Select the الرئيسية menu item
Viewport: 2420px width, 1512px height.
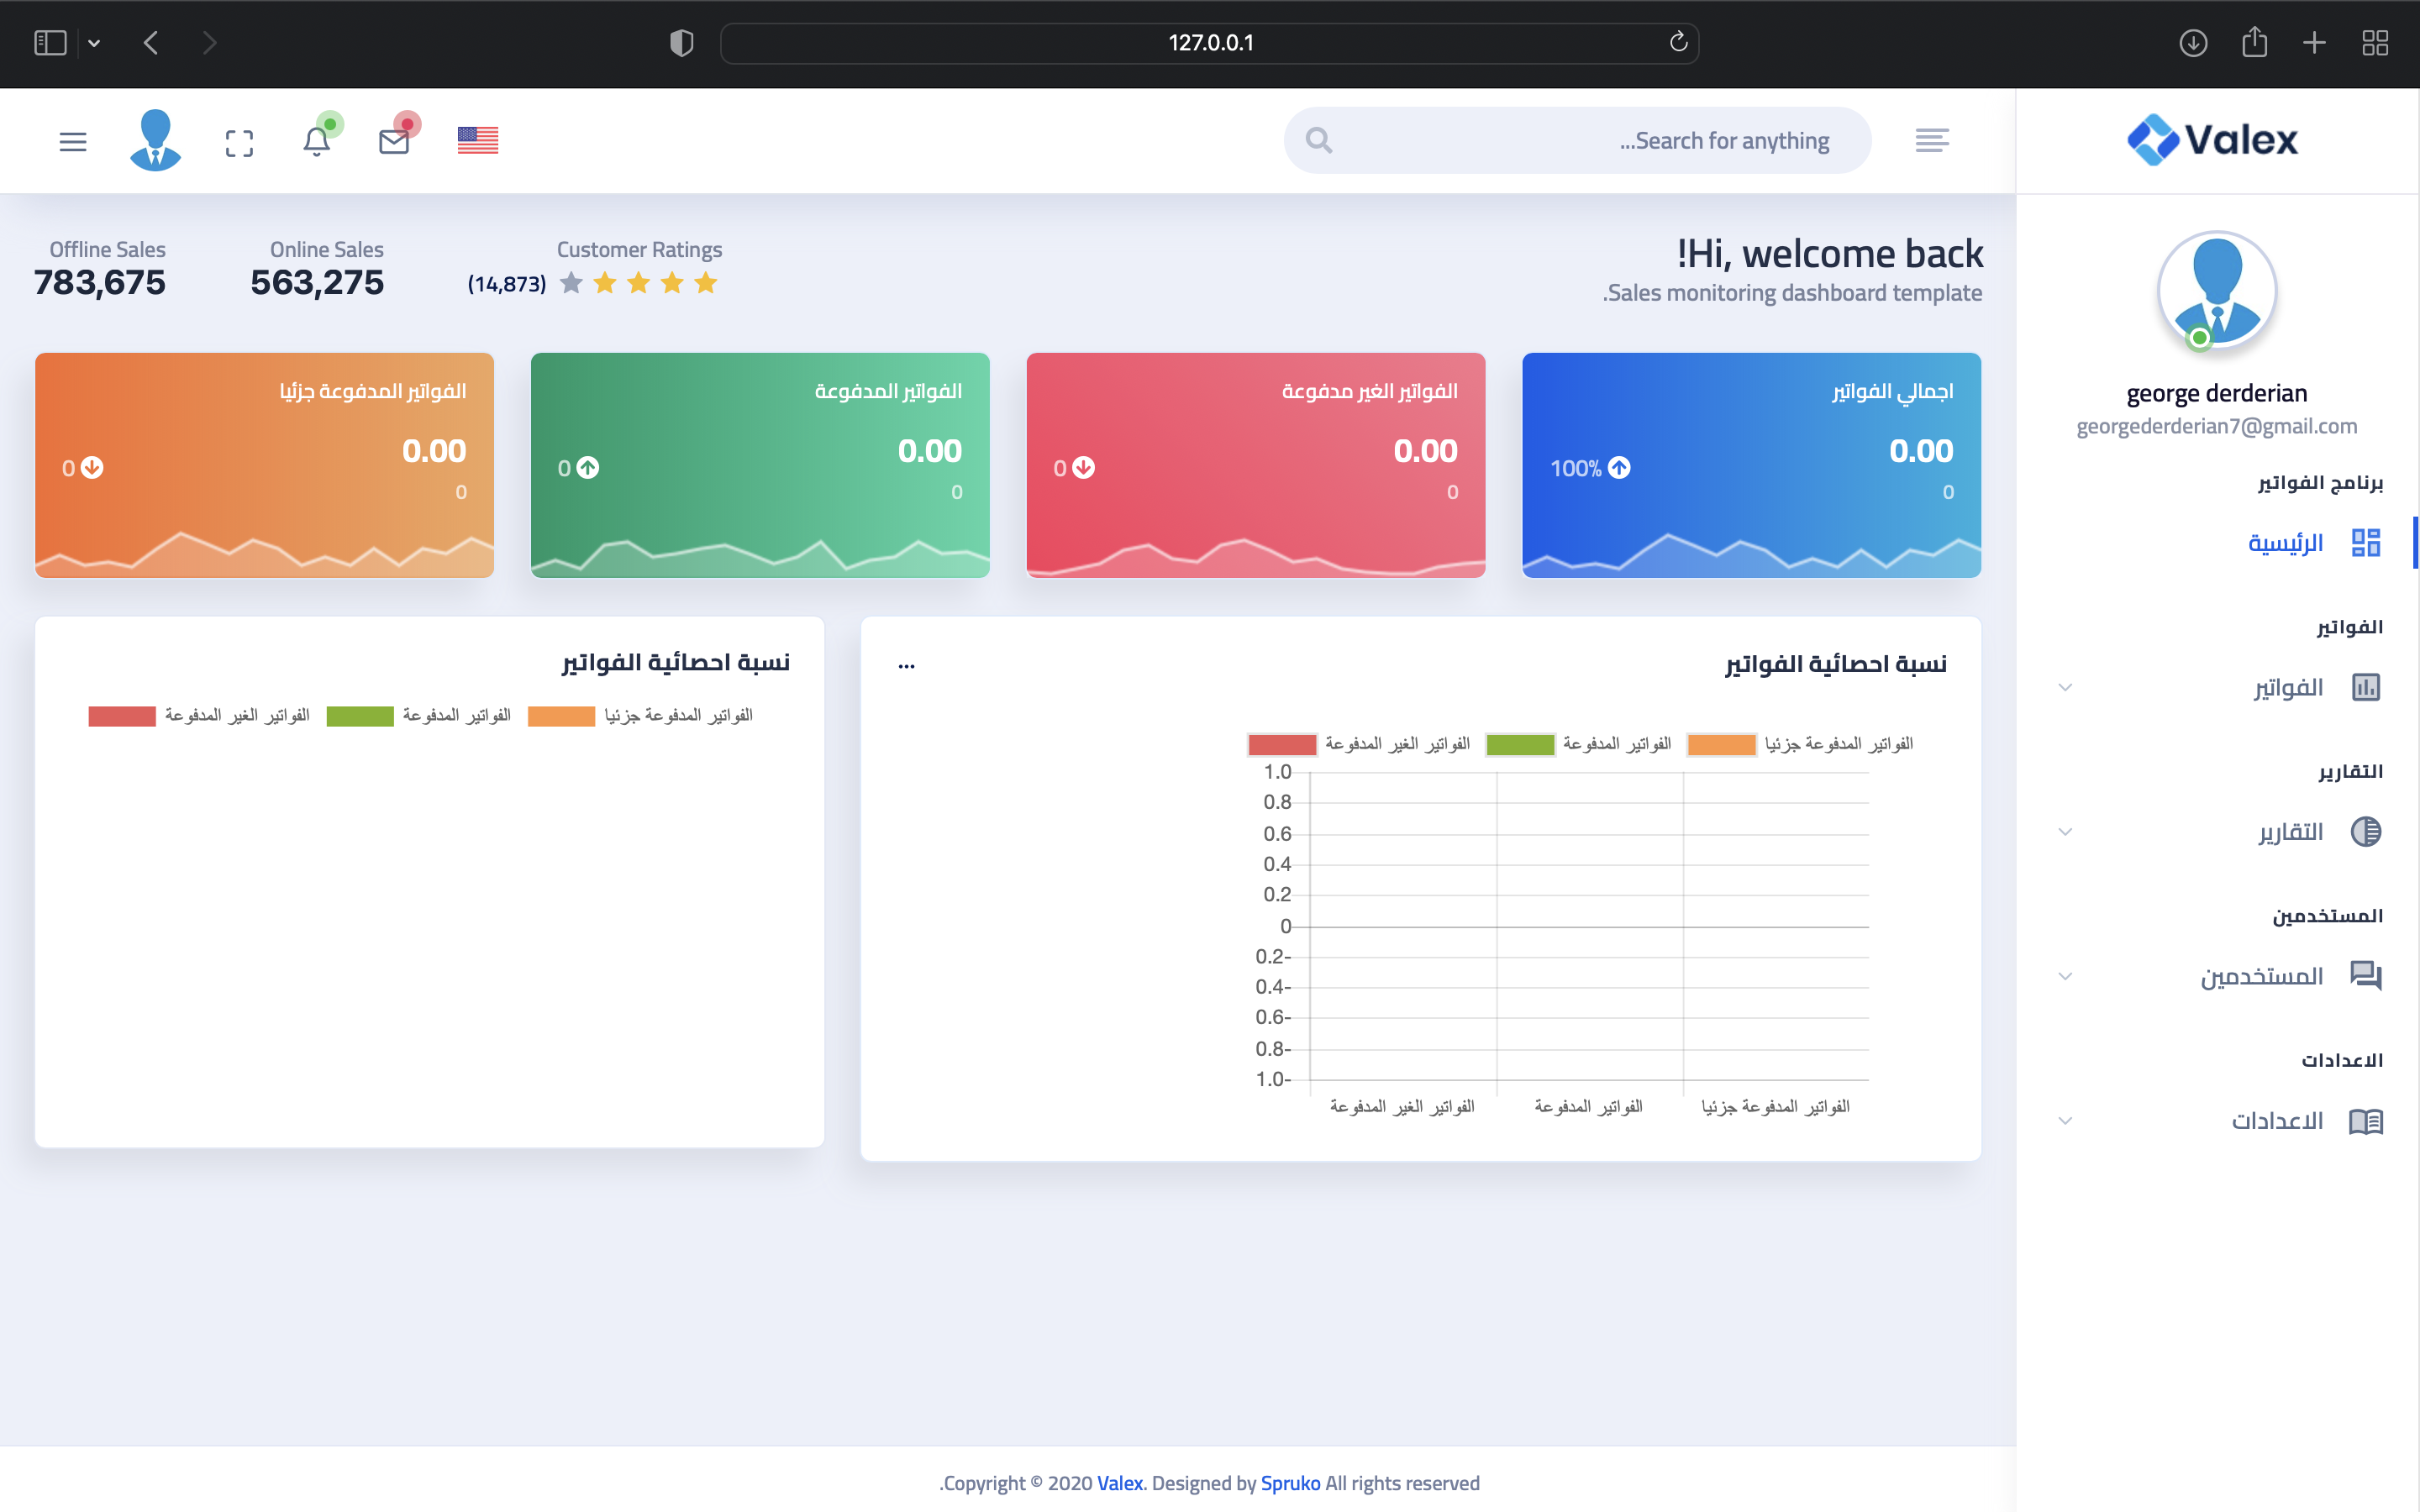pos(2285,543)
